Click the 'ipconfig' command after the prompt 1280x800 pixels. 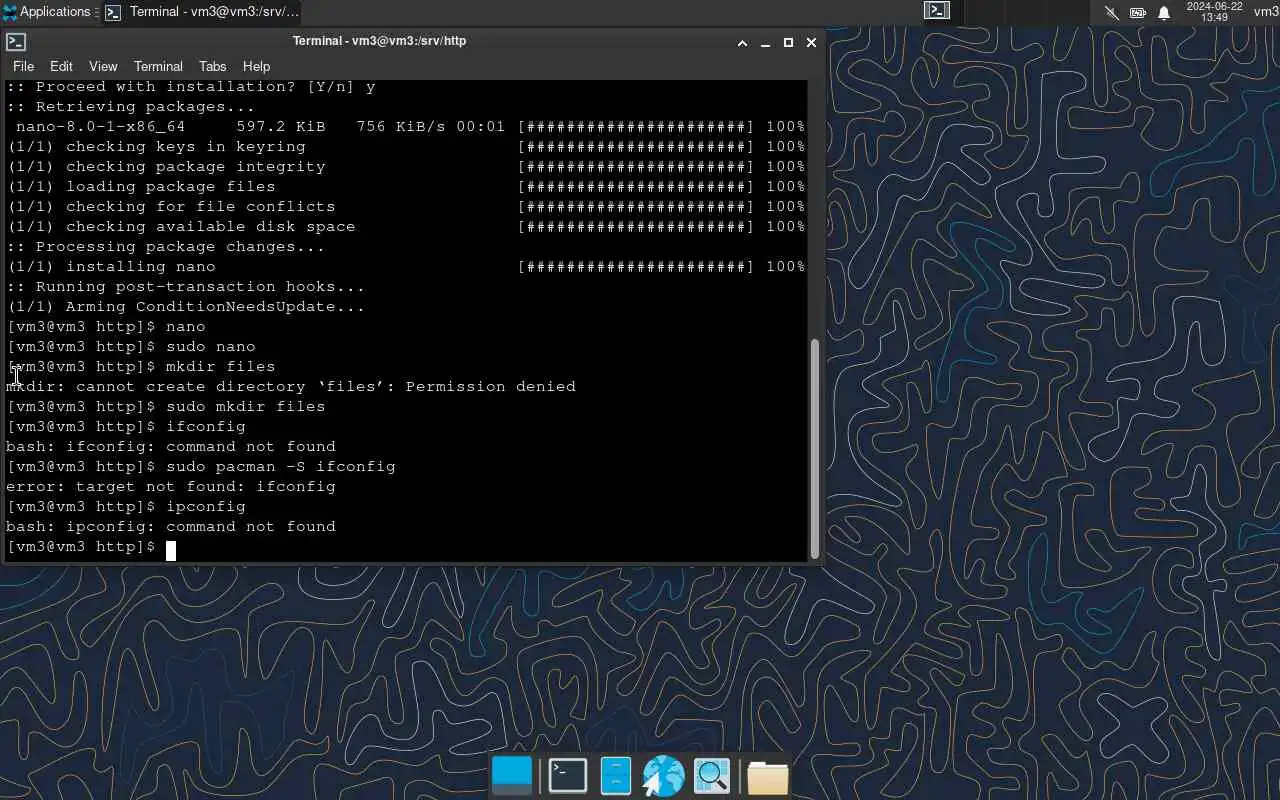pyautogui.click(x=206, y=506)
